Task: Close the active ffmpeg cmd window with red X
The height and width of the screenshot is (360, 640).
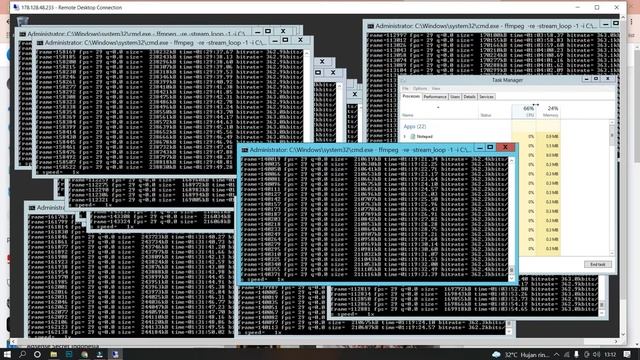Action: tap(505, 147)
